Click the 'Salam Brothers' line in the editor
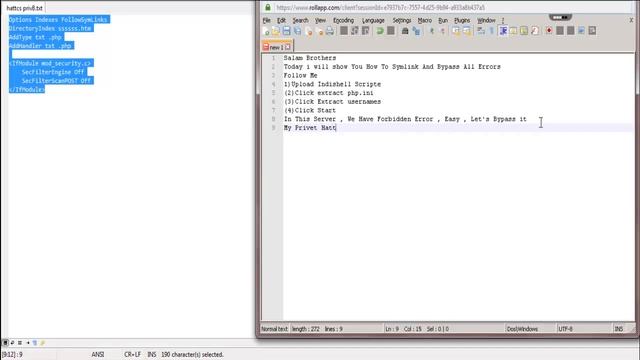This screenshot has height=360, width=640. pyautogui.click(x=310, y=58)
